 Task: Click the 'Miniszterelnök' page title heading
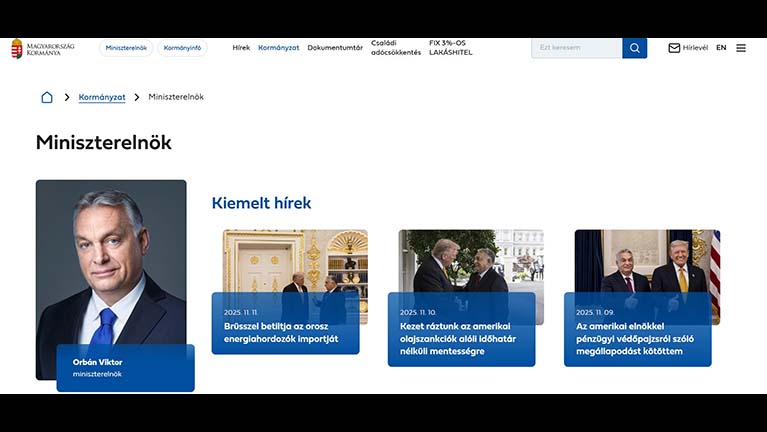click(104, 143)
